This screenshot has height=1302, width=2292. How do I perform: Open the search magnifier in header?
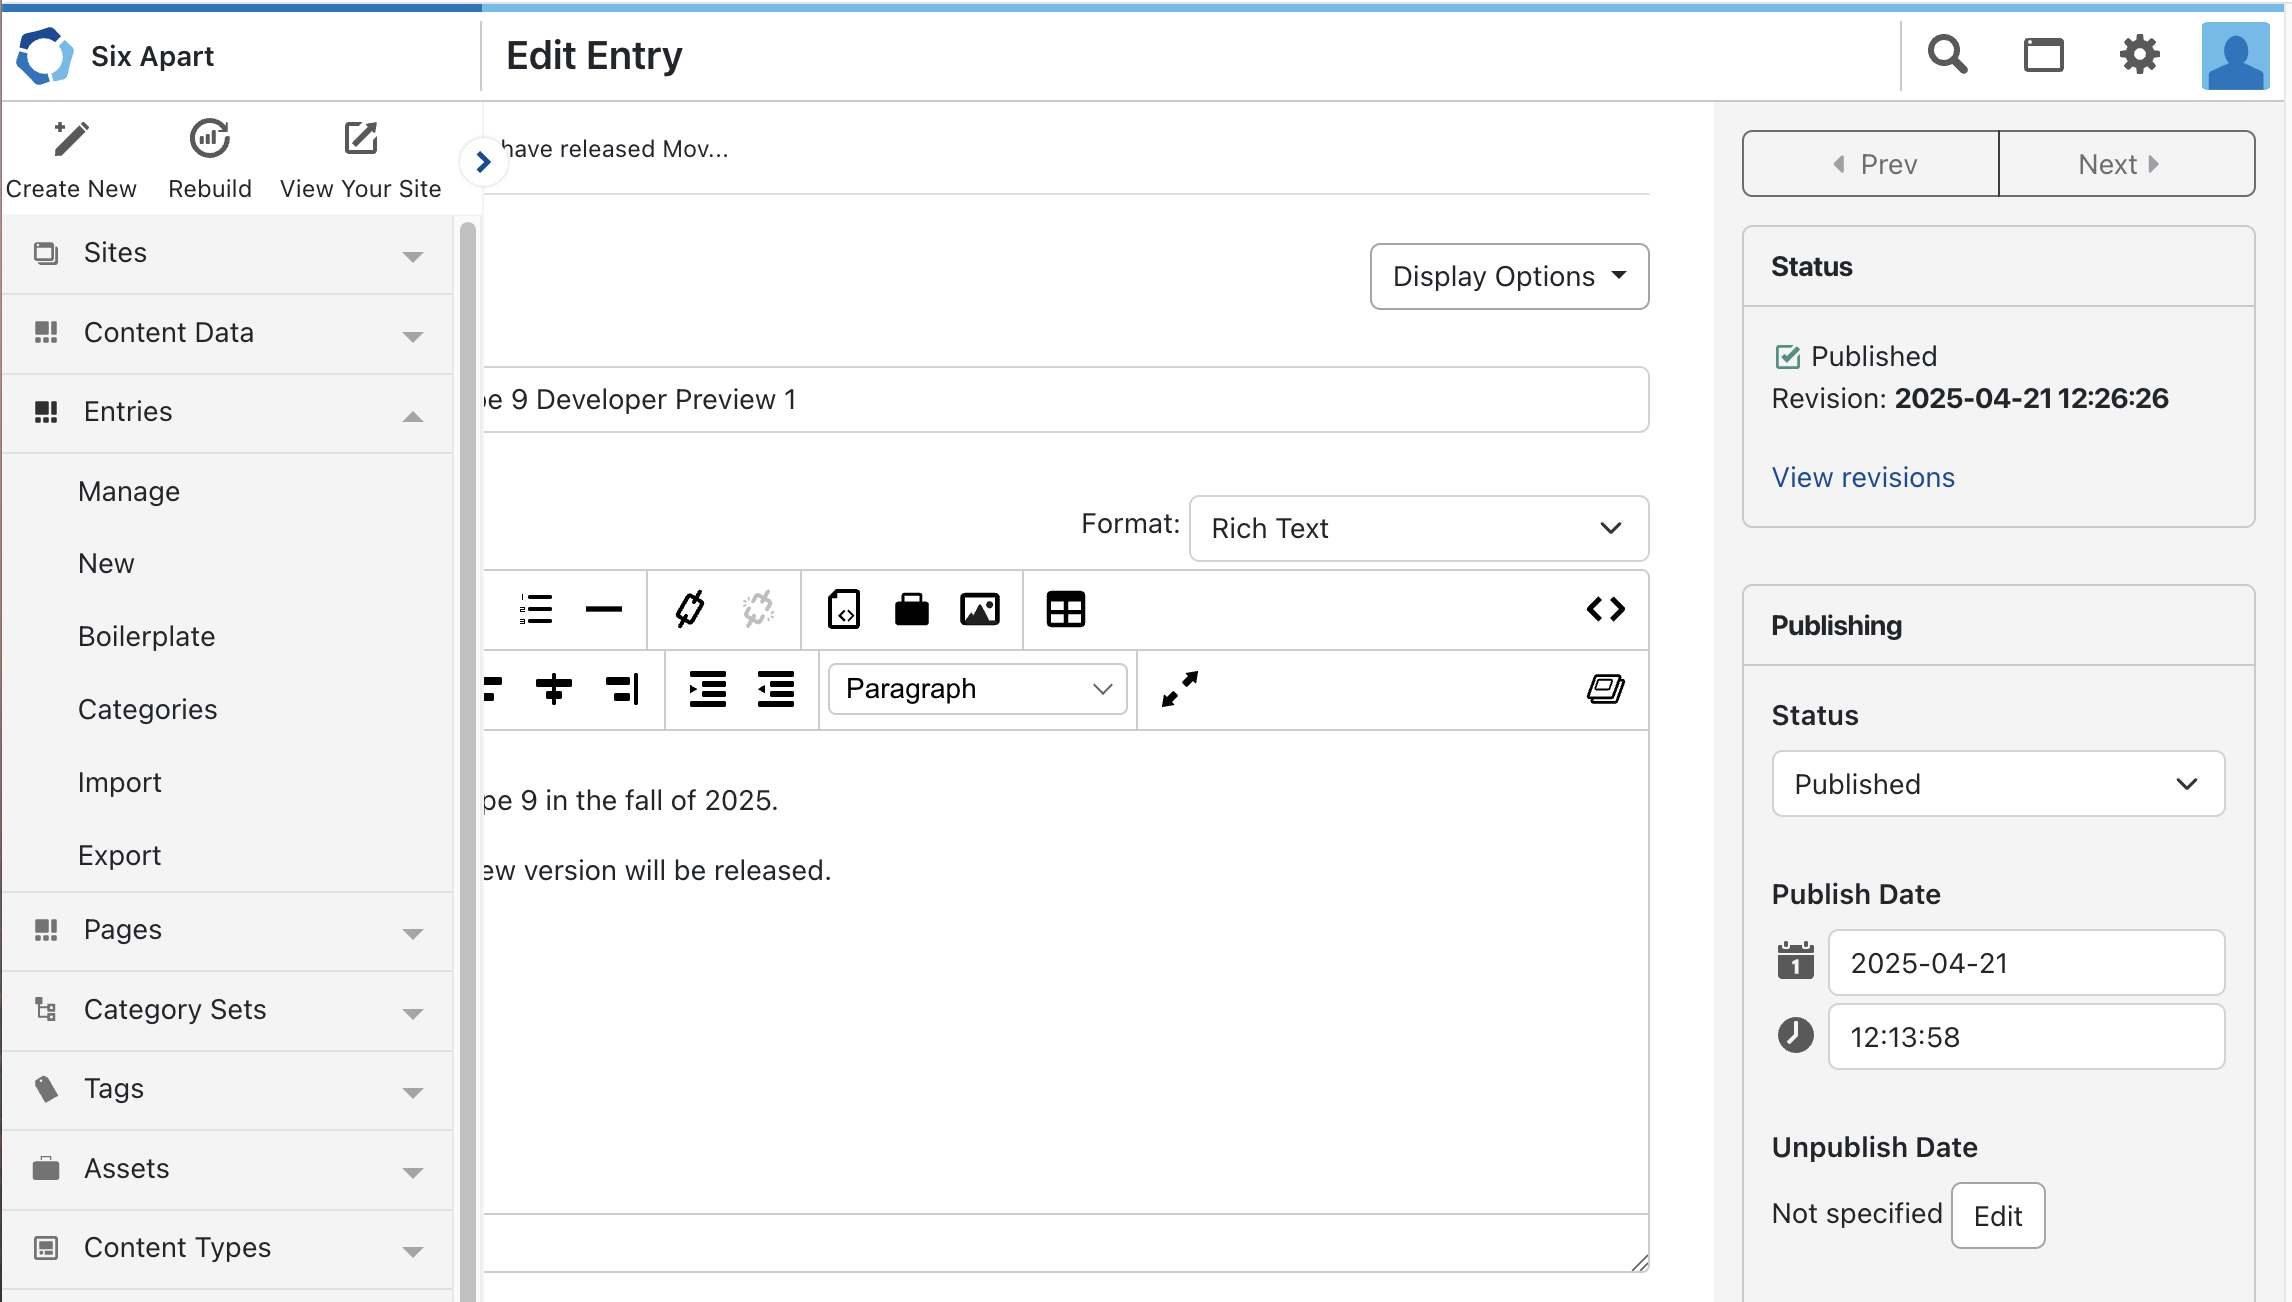pyautogui.click(x=1947, y=55)
